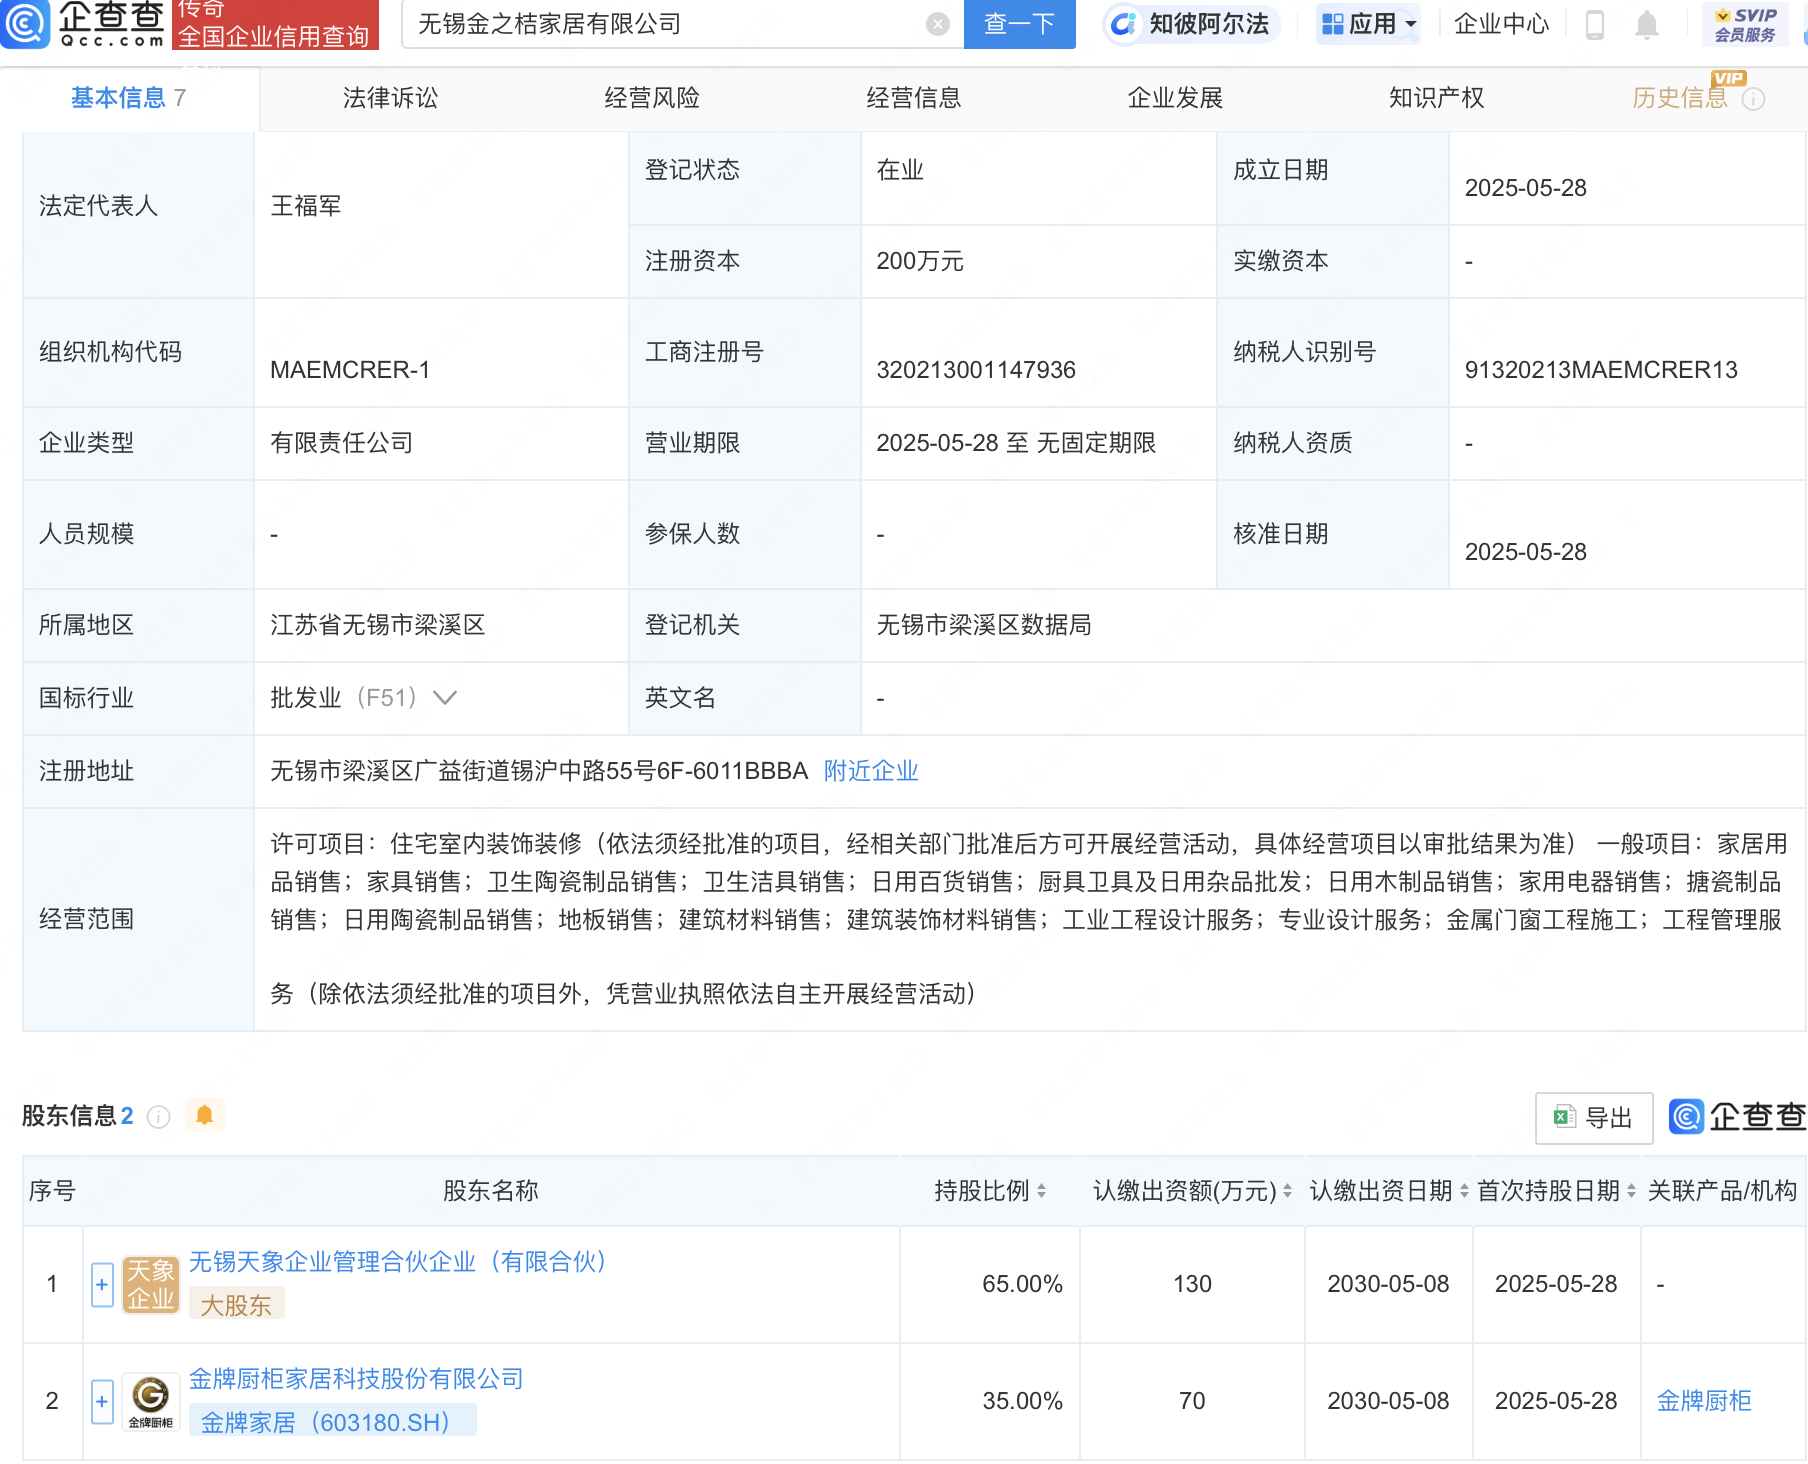Screen dimensions: 1808x1464
Task: Click company type 有限责任公司
Action: tap(342, 443)
